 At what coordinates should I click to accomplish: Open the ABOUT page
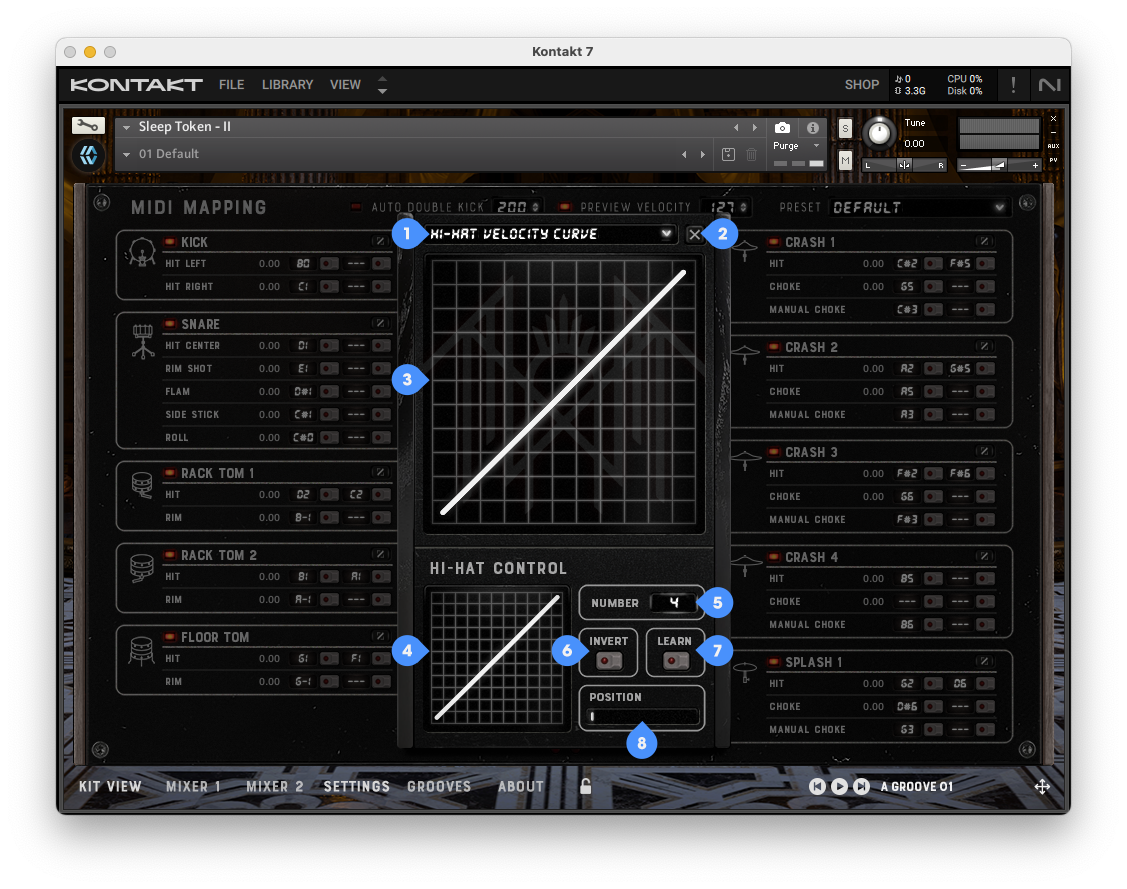coord(520,787)
